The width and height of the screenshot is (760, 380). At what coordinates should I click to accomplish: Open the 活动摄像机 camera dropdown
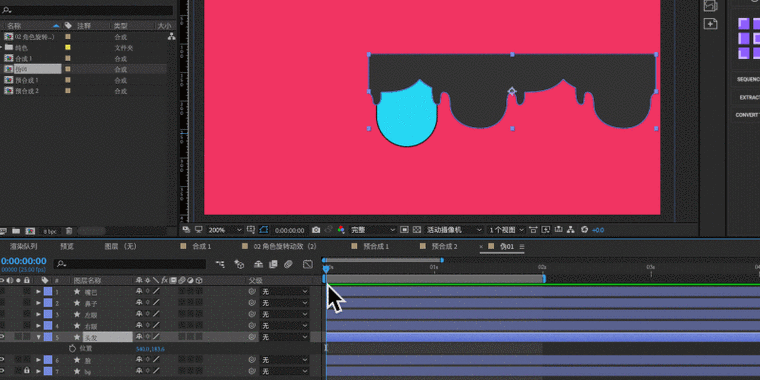pos(454,230)
